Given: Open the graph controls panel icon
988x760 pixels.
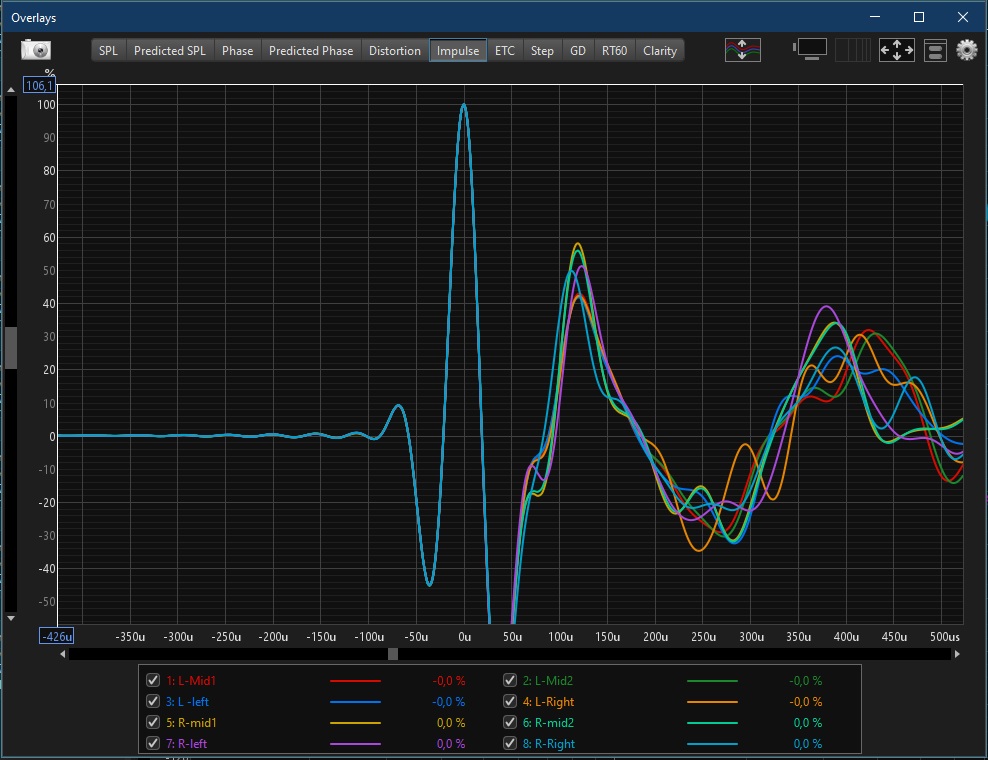Looking at the screenshot, I should [935, 50].
